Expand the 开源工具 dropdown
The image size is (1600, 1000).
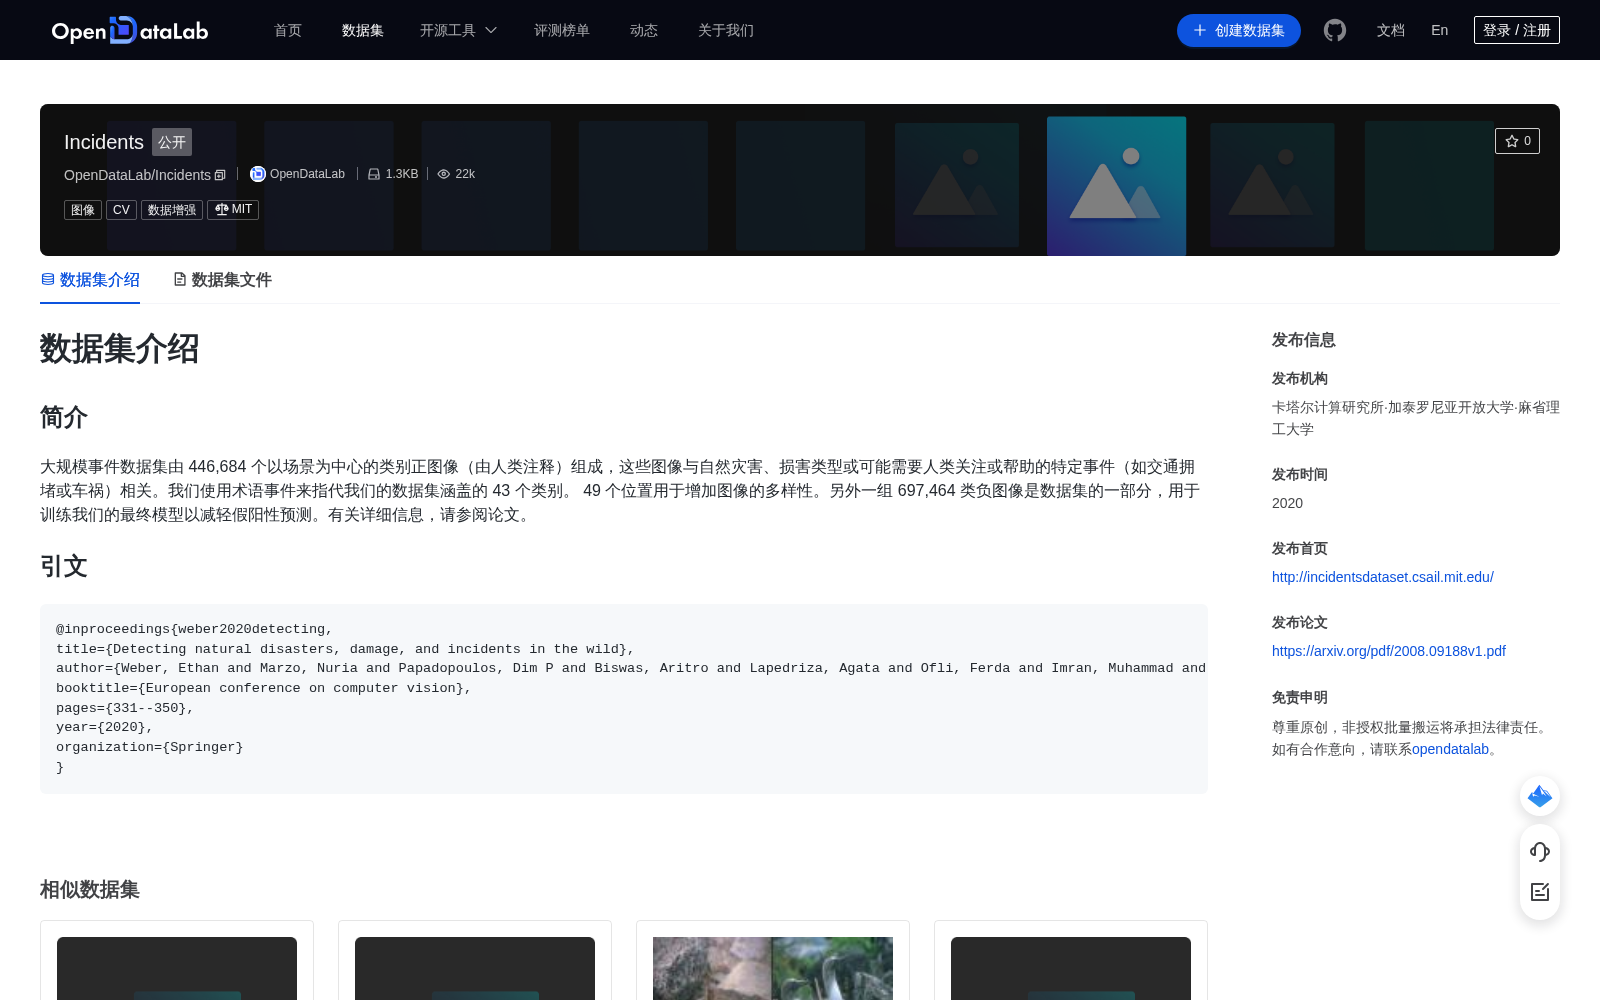click(x=458, y=30)
